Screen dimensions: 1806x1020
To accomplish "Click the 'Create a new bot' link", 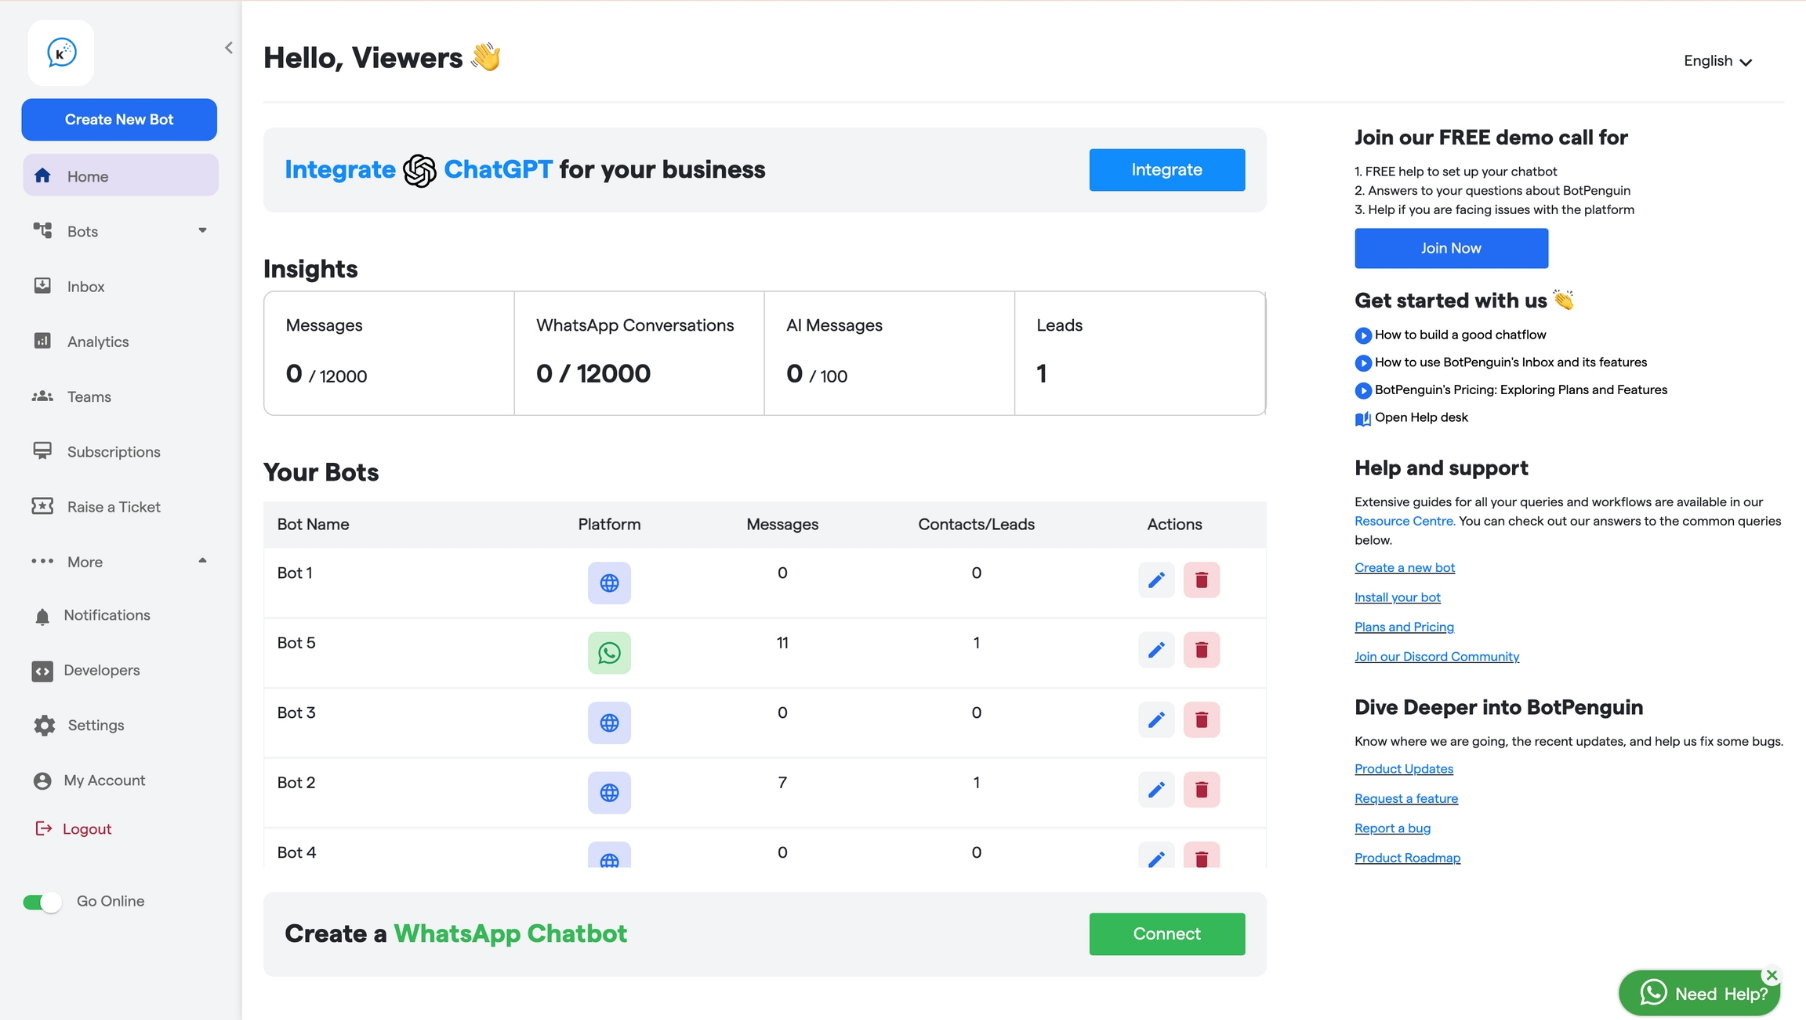I will 1404,568.
